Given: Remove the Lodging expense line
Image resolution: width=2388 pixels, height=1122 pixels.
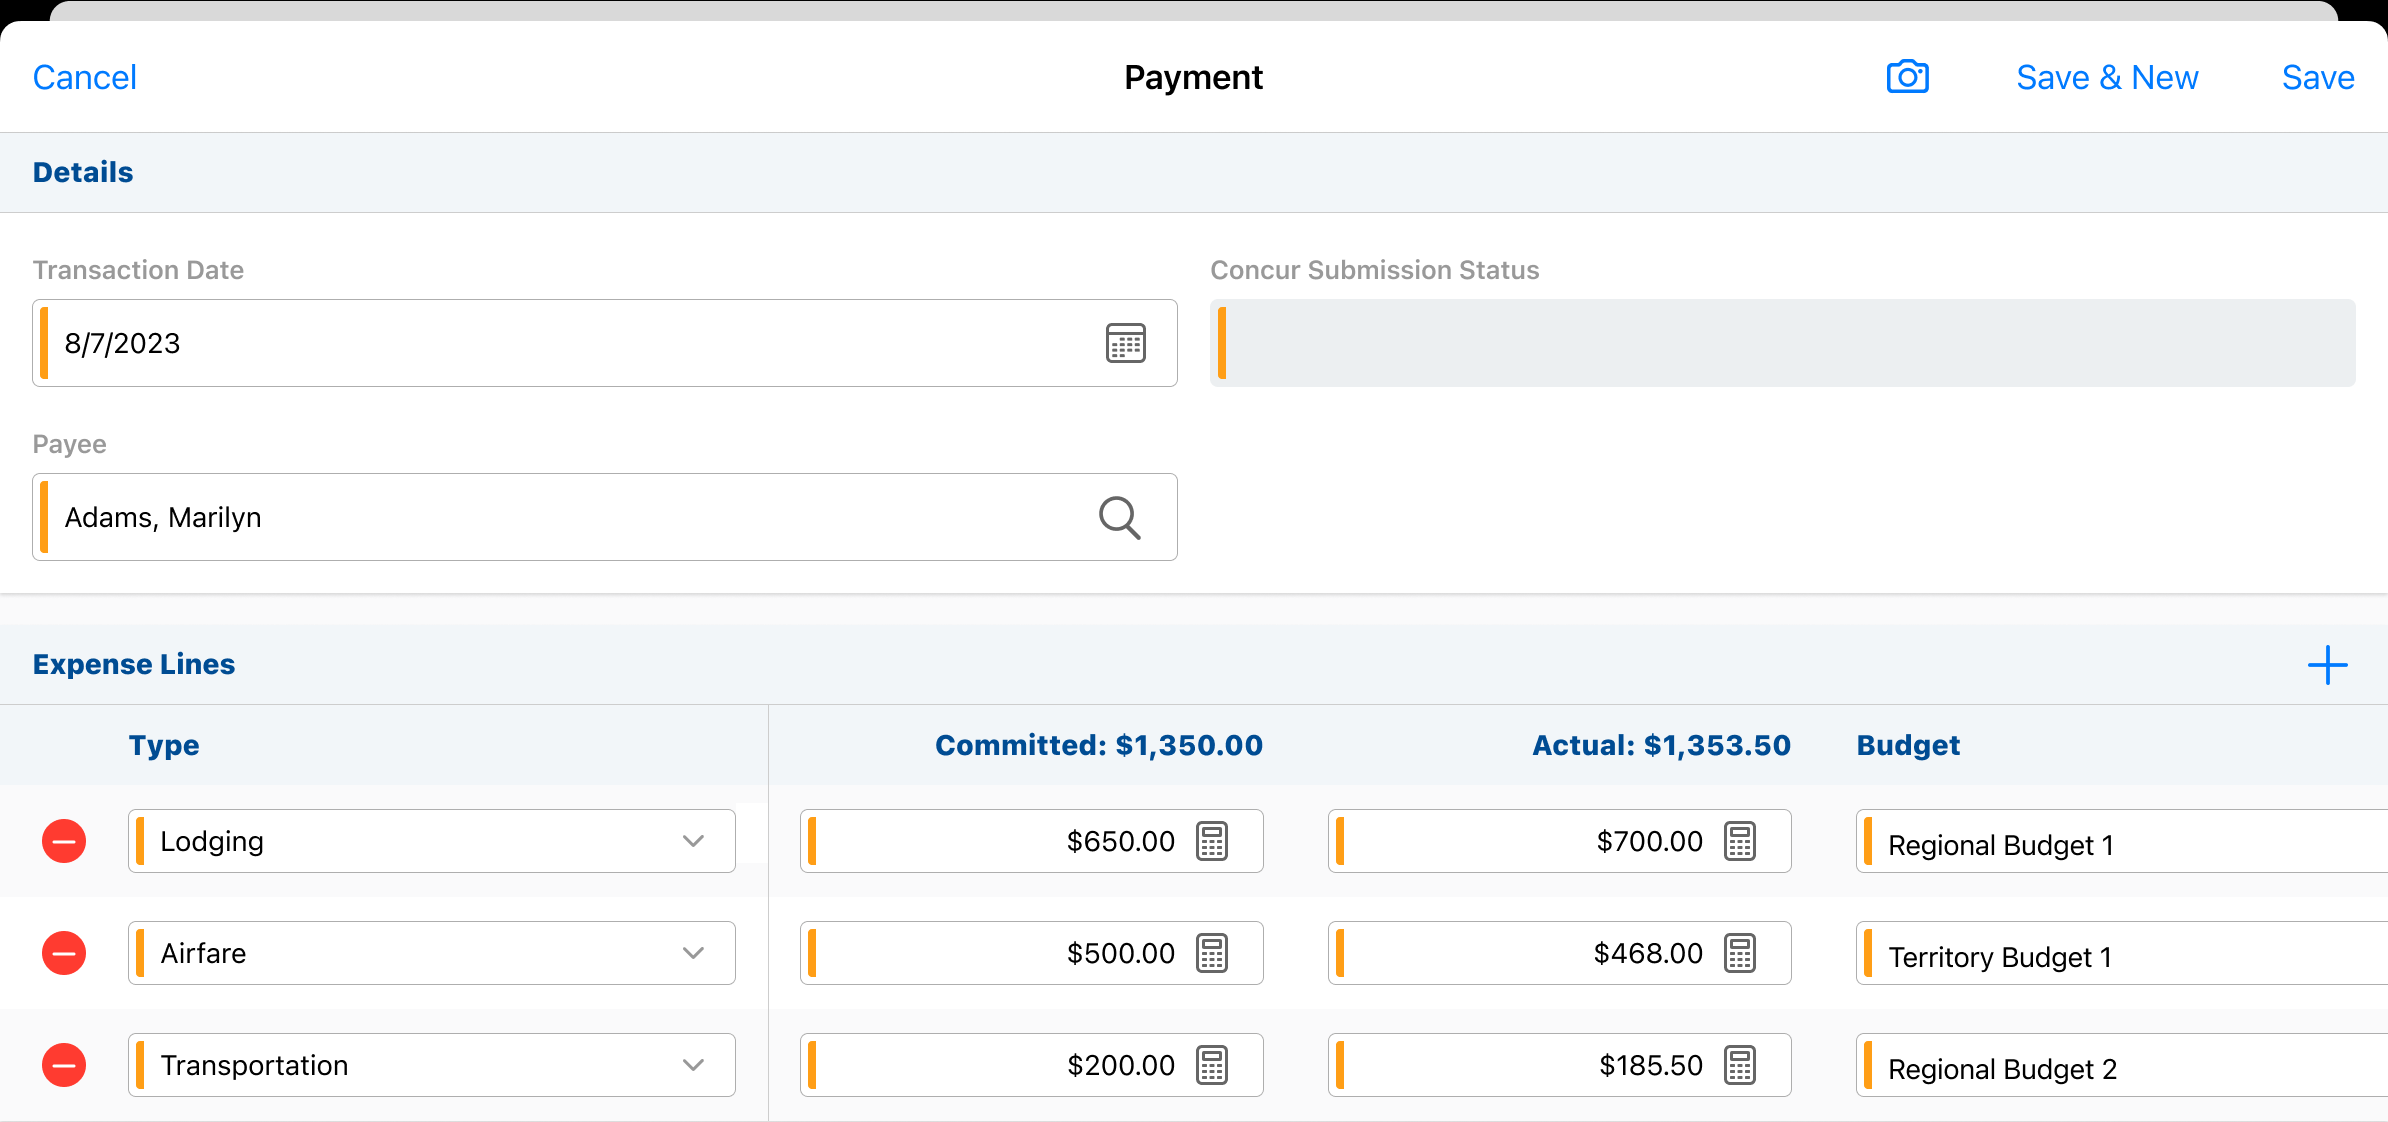Looking at the screenshot, I should (x=64, y=841).
